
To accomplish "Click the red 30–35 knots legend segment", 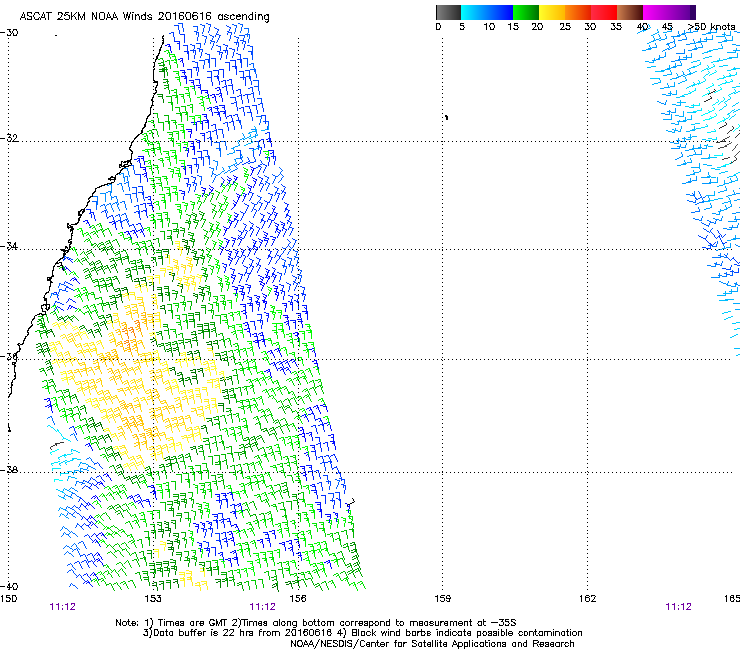I will pos(604,12).
